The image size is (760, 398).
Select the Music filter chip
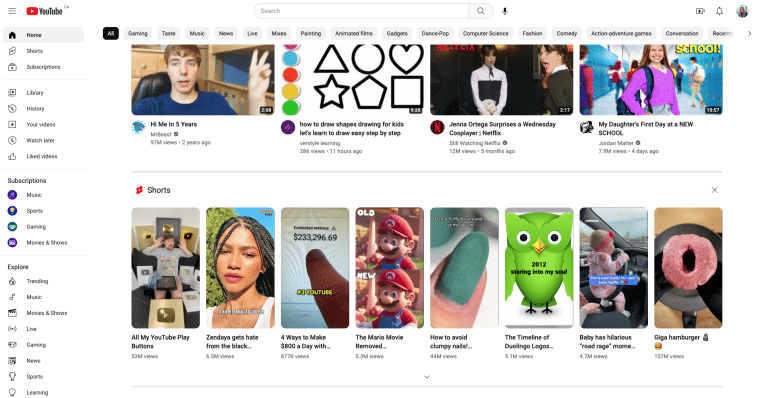[x=197, y=33]
